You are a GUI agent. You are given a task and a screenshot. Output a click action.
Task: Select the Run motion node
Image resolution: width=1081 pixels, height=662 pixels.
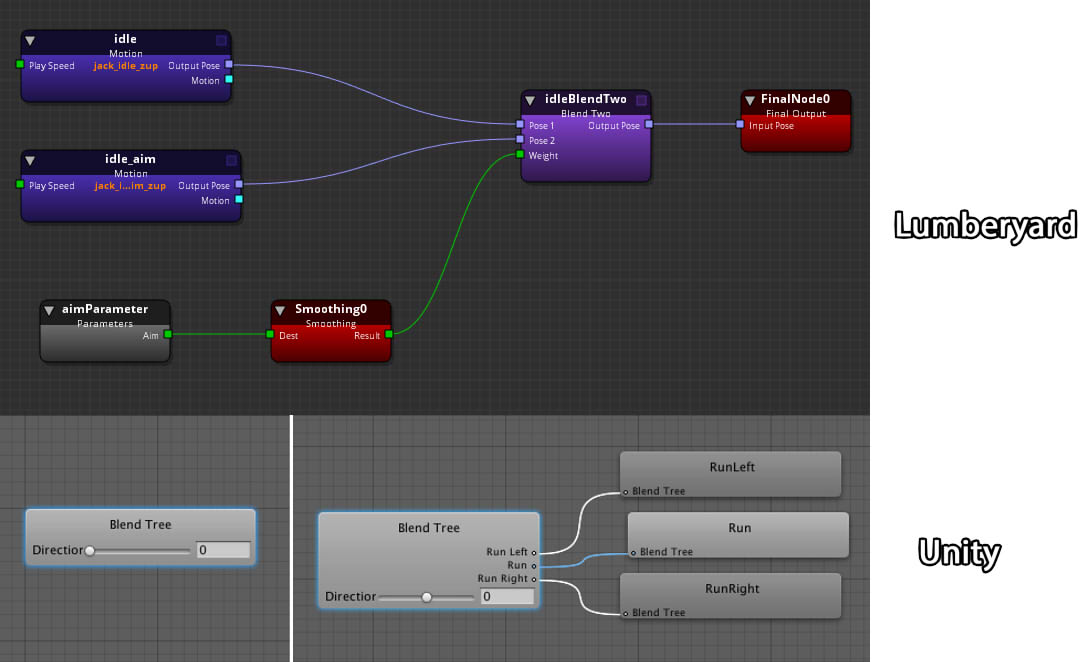[738, 535]
